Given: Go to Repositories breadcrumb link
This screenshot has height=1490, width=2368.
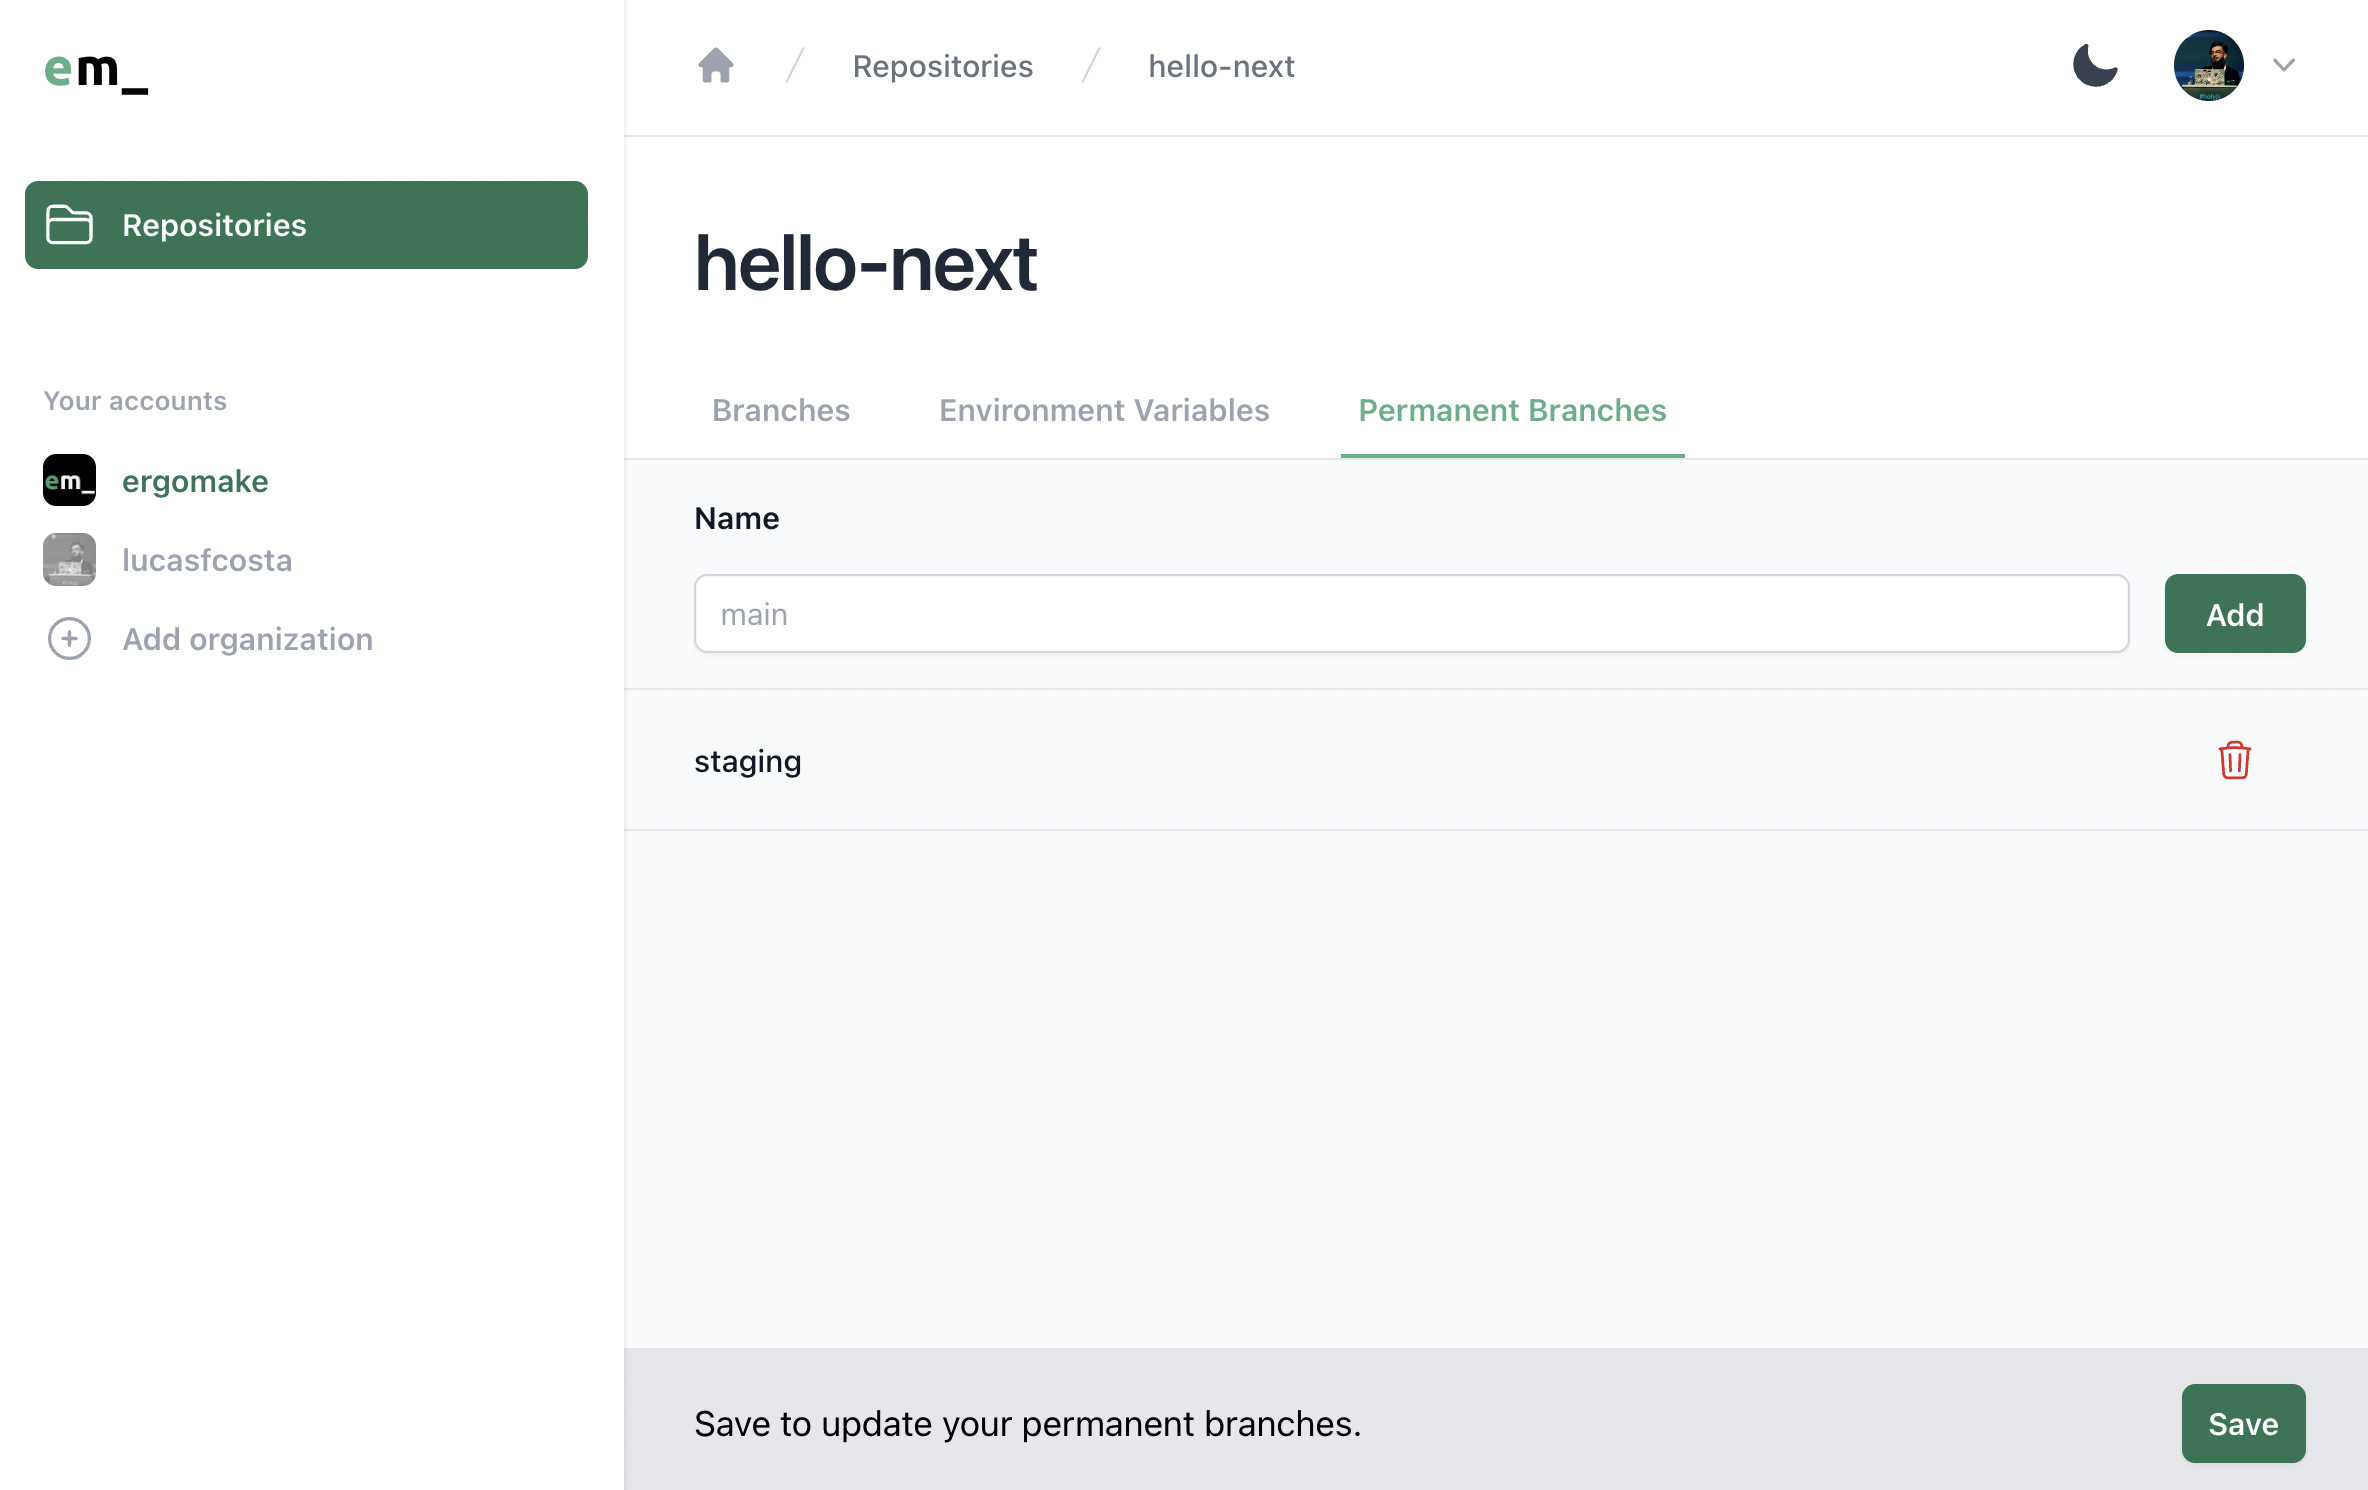Looking at the screenshot, I should click(x=942, y=66).
